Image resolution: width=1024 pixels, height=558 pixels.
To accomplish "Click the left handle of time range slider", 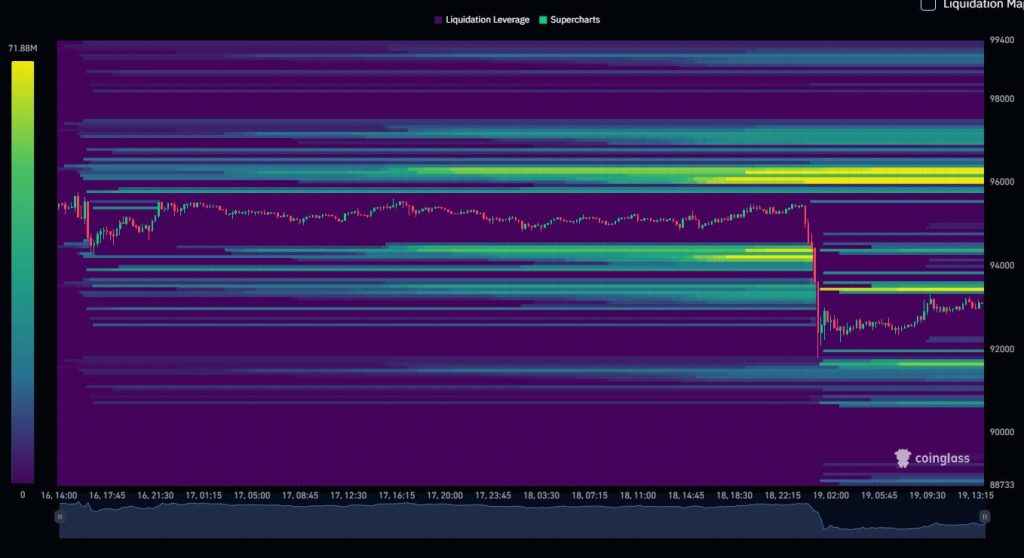I will pyautogui.click(x=59, y=517).
